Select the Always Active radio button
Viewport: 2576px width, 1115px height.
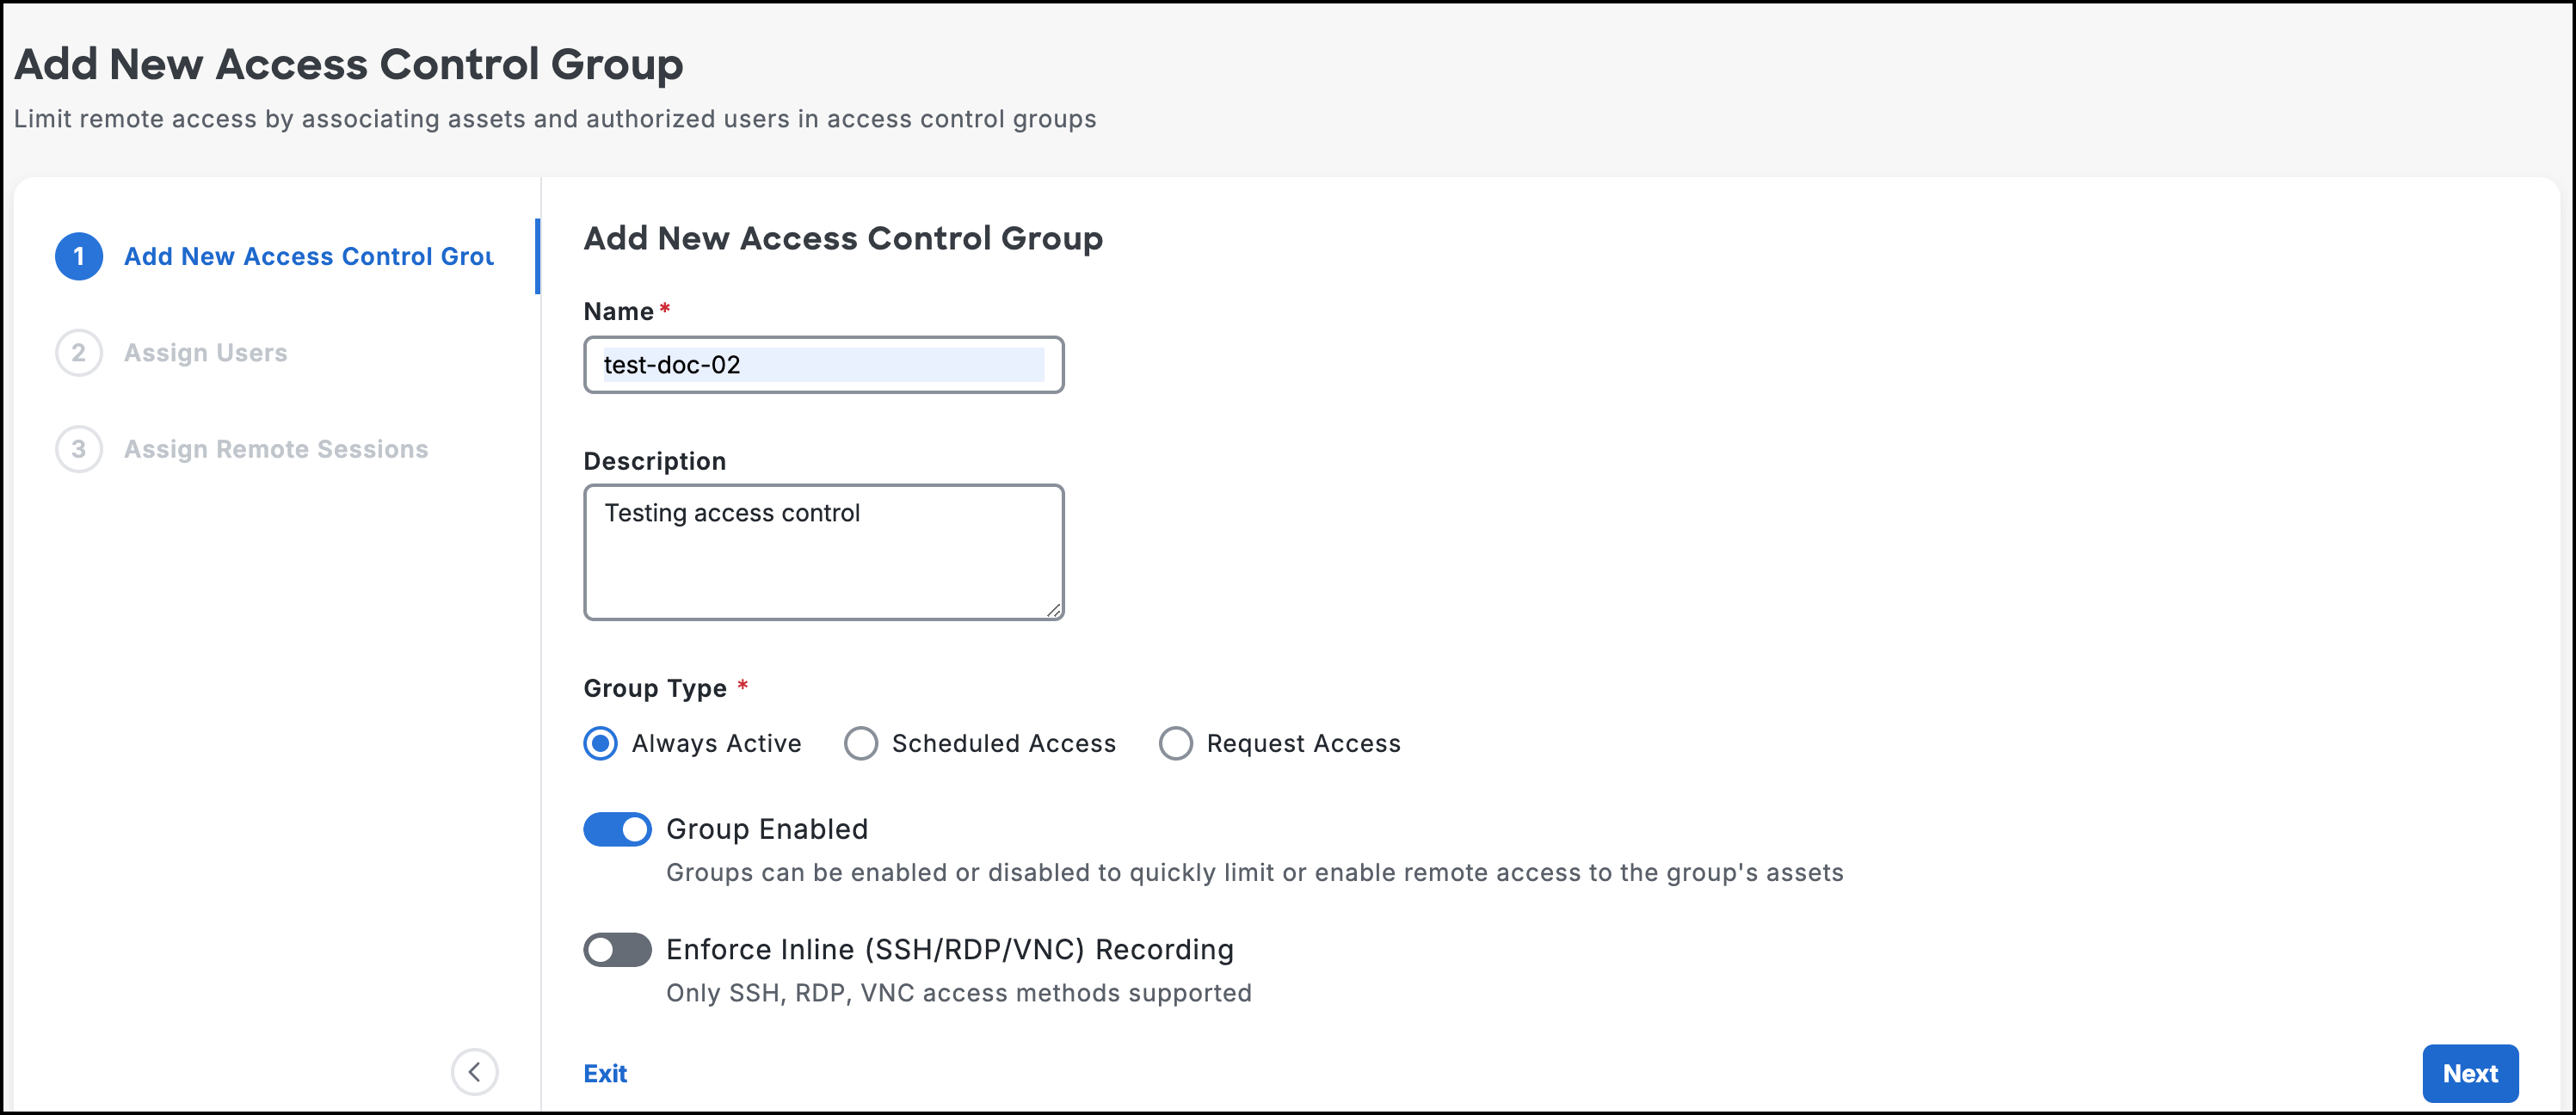pyautogui.click(x=601, y=743)
